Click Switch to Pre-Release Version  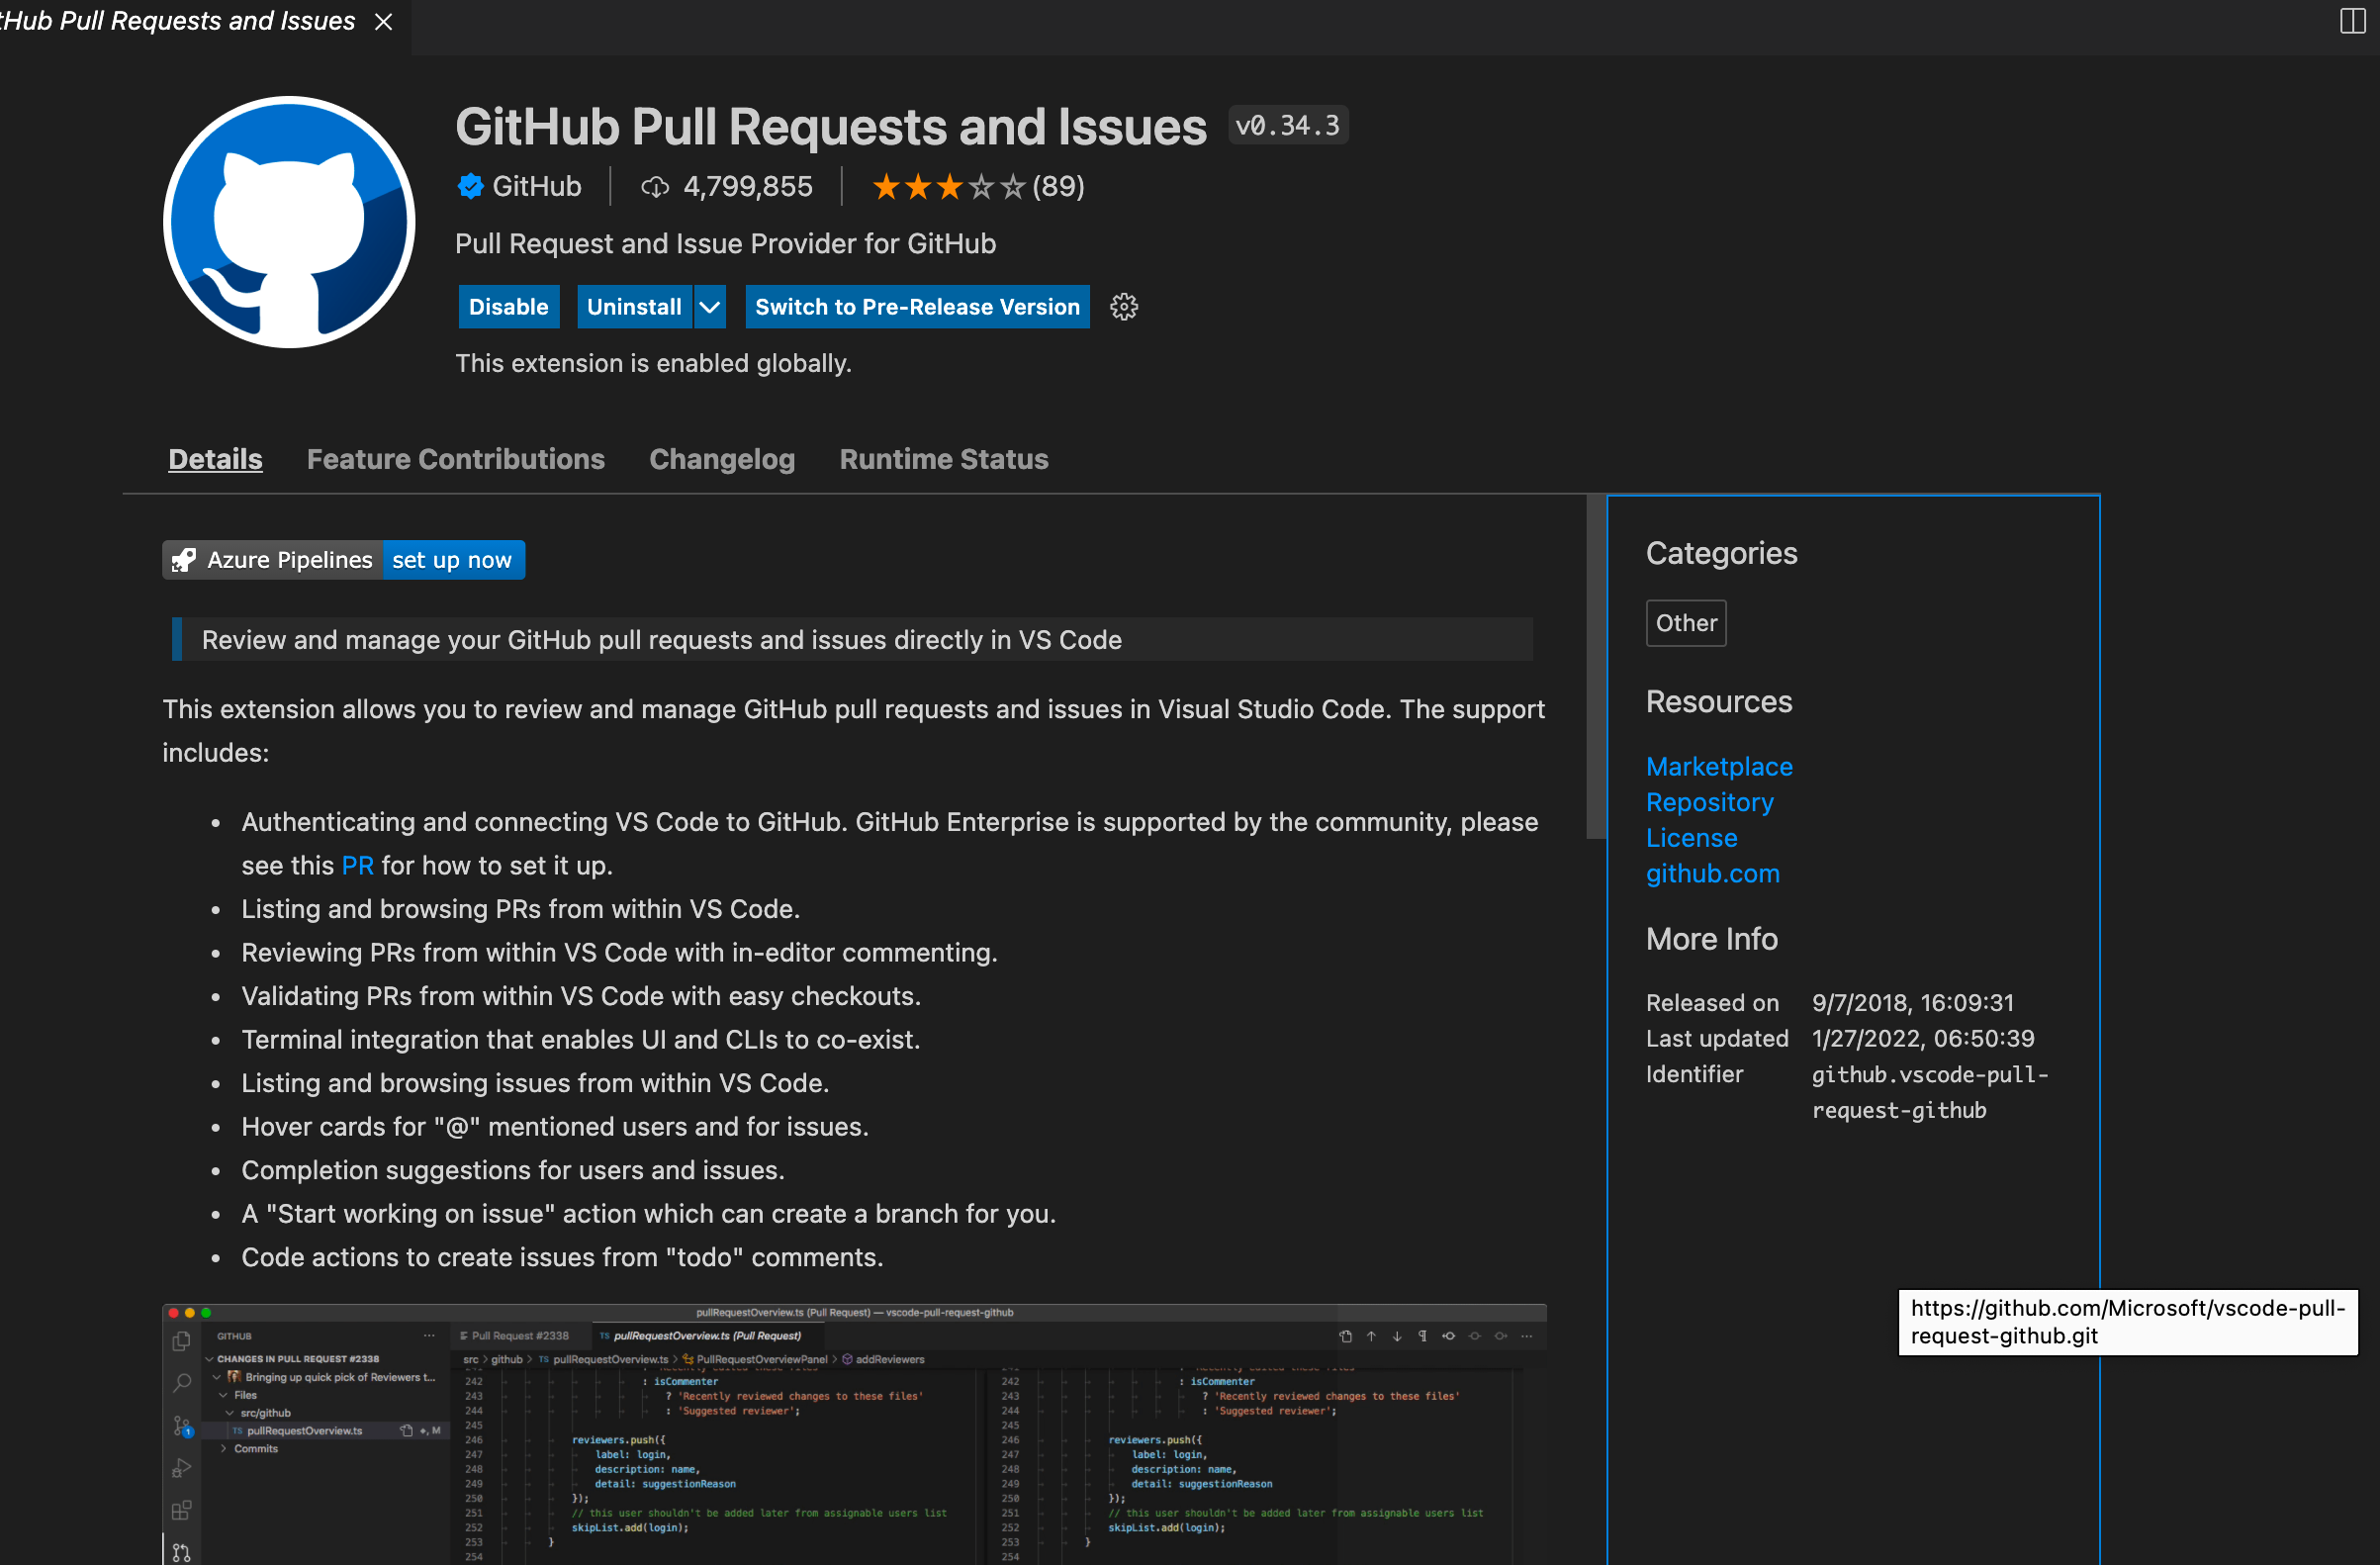click(916, 306)
